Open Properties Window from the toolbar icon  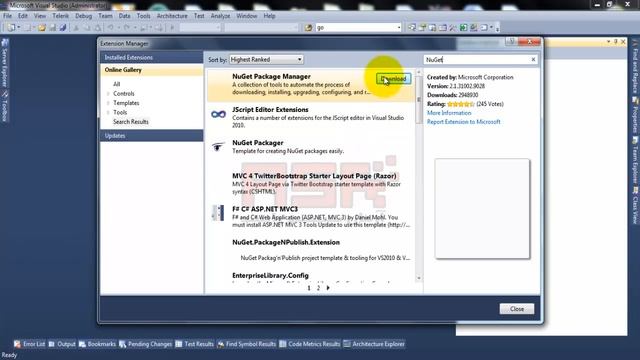(422, 28)
